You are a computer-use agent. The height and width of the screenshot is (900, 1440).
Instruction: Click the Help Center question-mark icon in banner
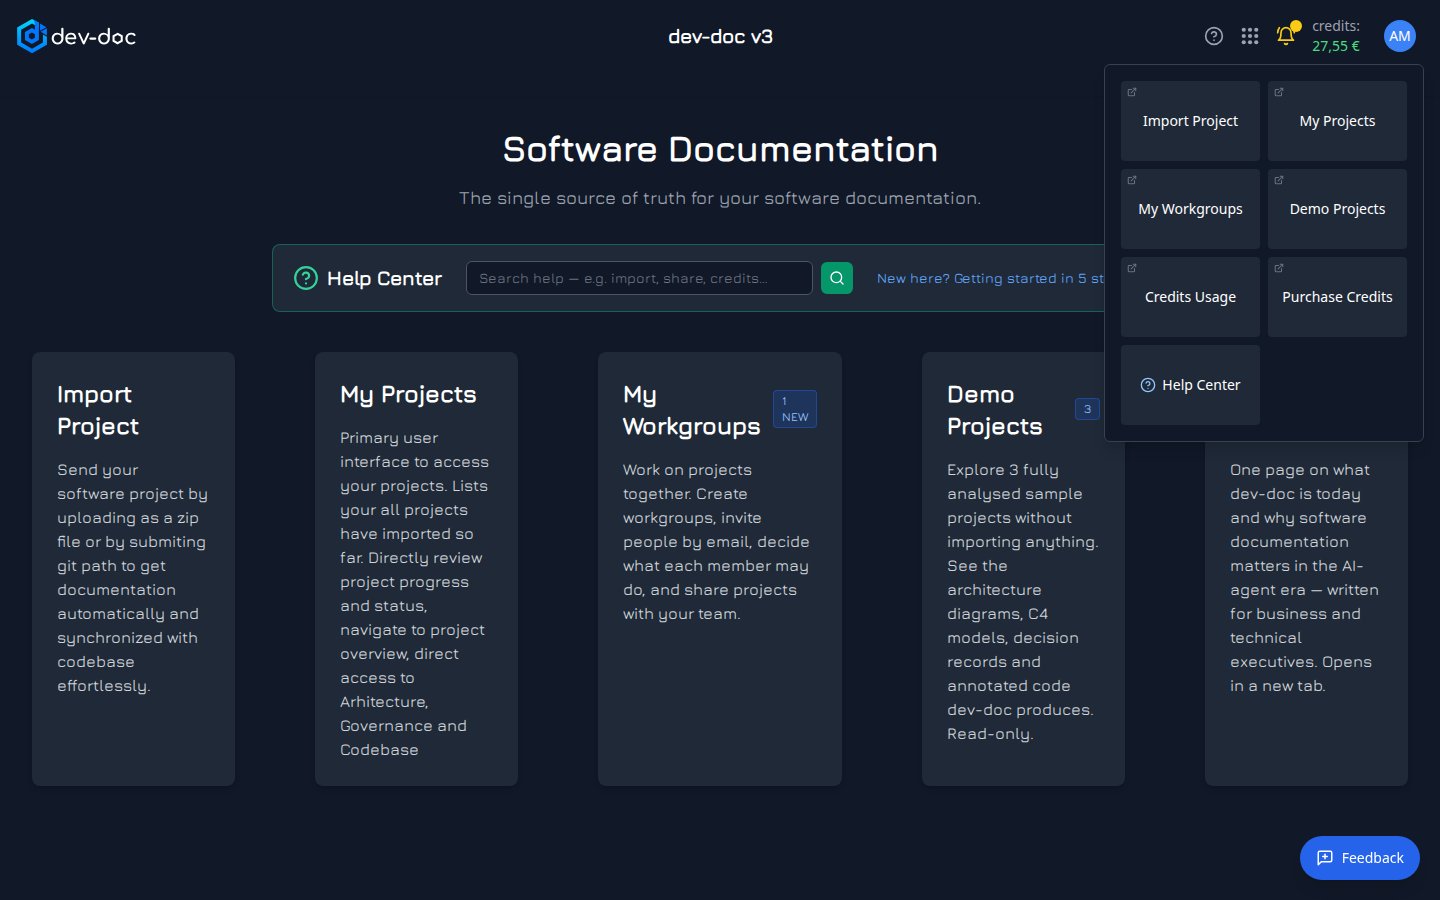tap(306, 278)
